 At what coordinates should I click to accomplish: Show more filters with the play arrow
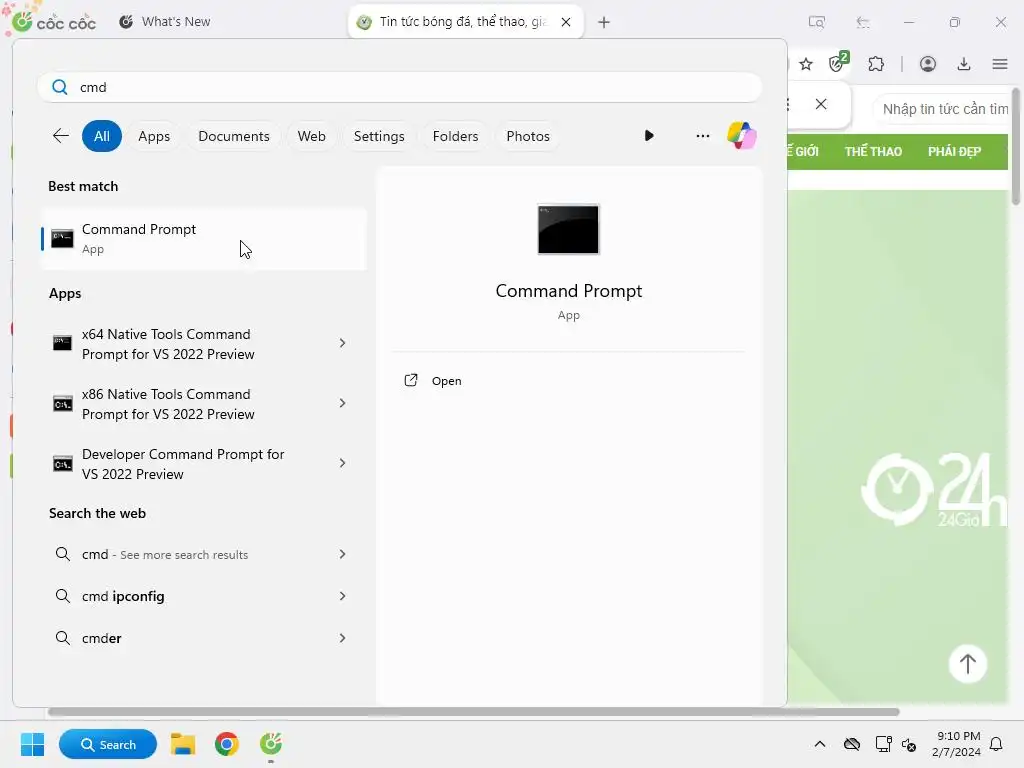[648, 136]
